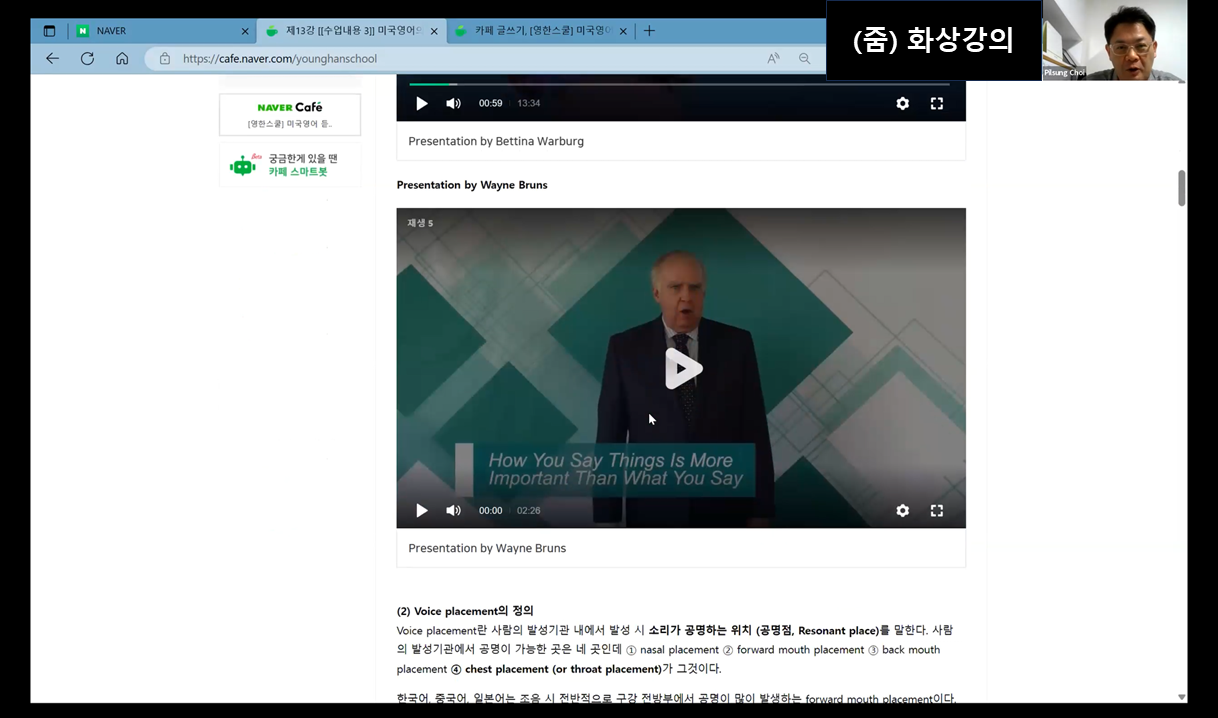1218x718 pixels.
Task: Select the 제13강 수업내용 3 tab
Action: tap(351, 31)
